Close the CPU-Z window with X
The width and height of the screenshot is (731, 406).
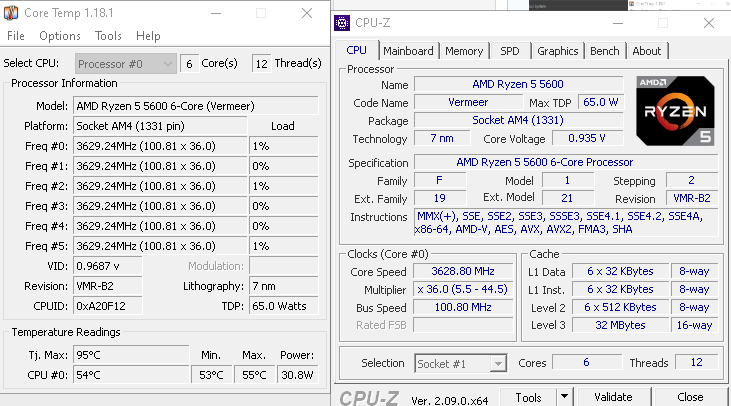coord(709,23)
